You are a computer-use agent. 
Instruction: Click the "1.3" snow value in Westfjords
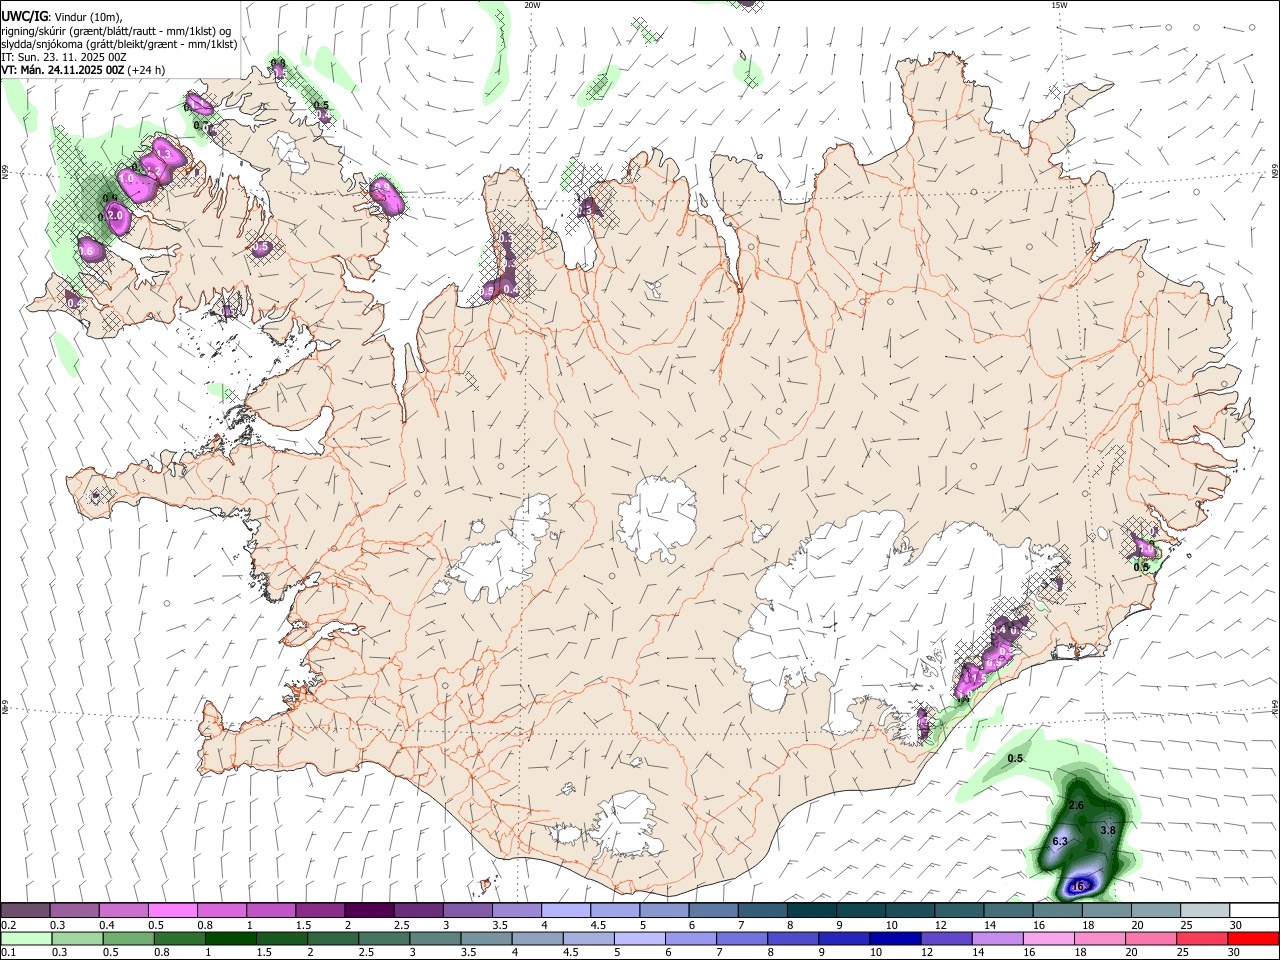(164, 153)
